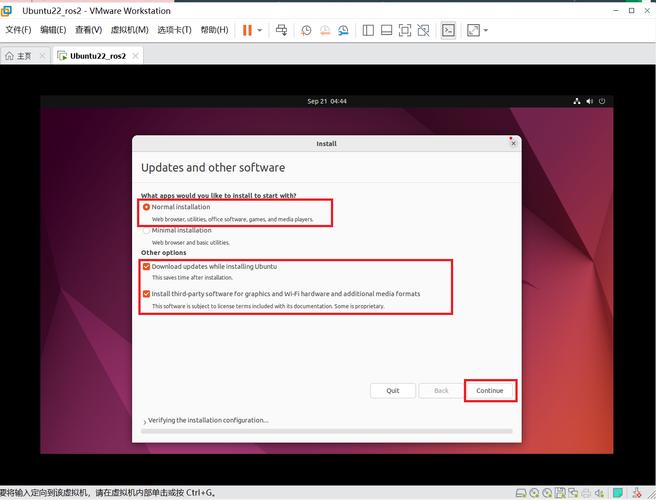The width and height of the screenshot is (656, 500).
Task: Send Ctrl+Alt+Del to the VM
Action: [x=282, y=30]
